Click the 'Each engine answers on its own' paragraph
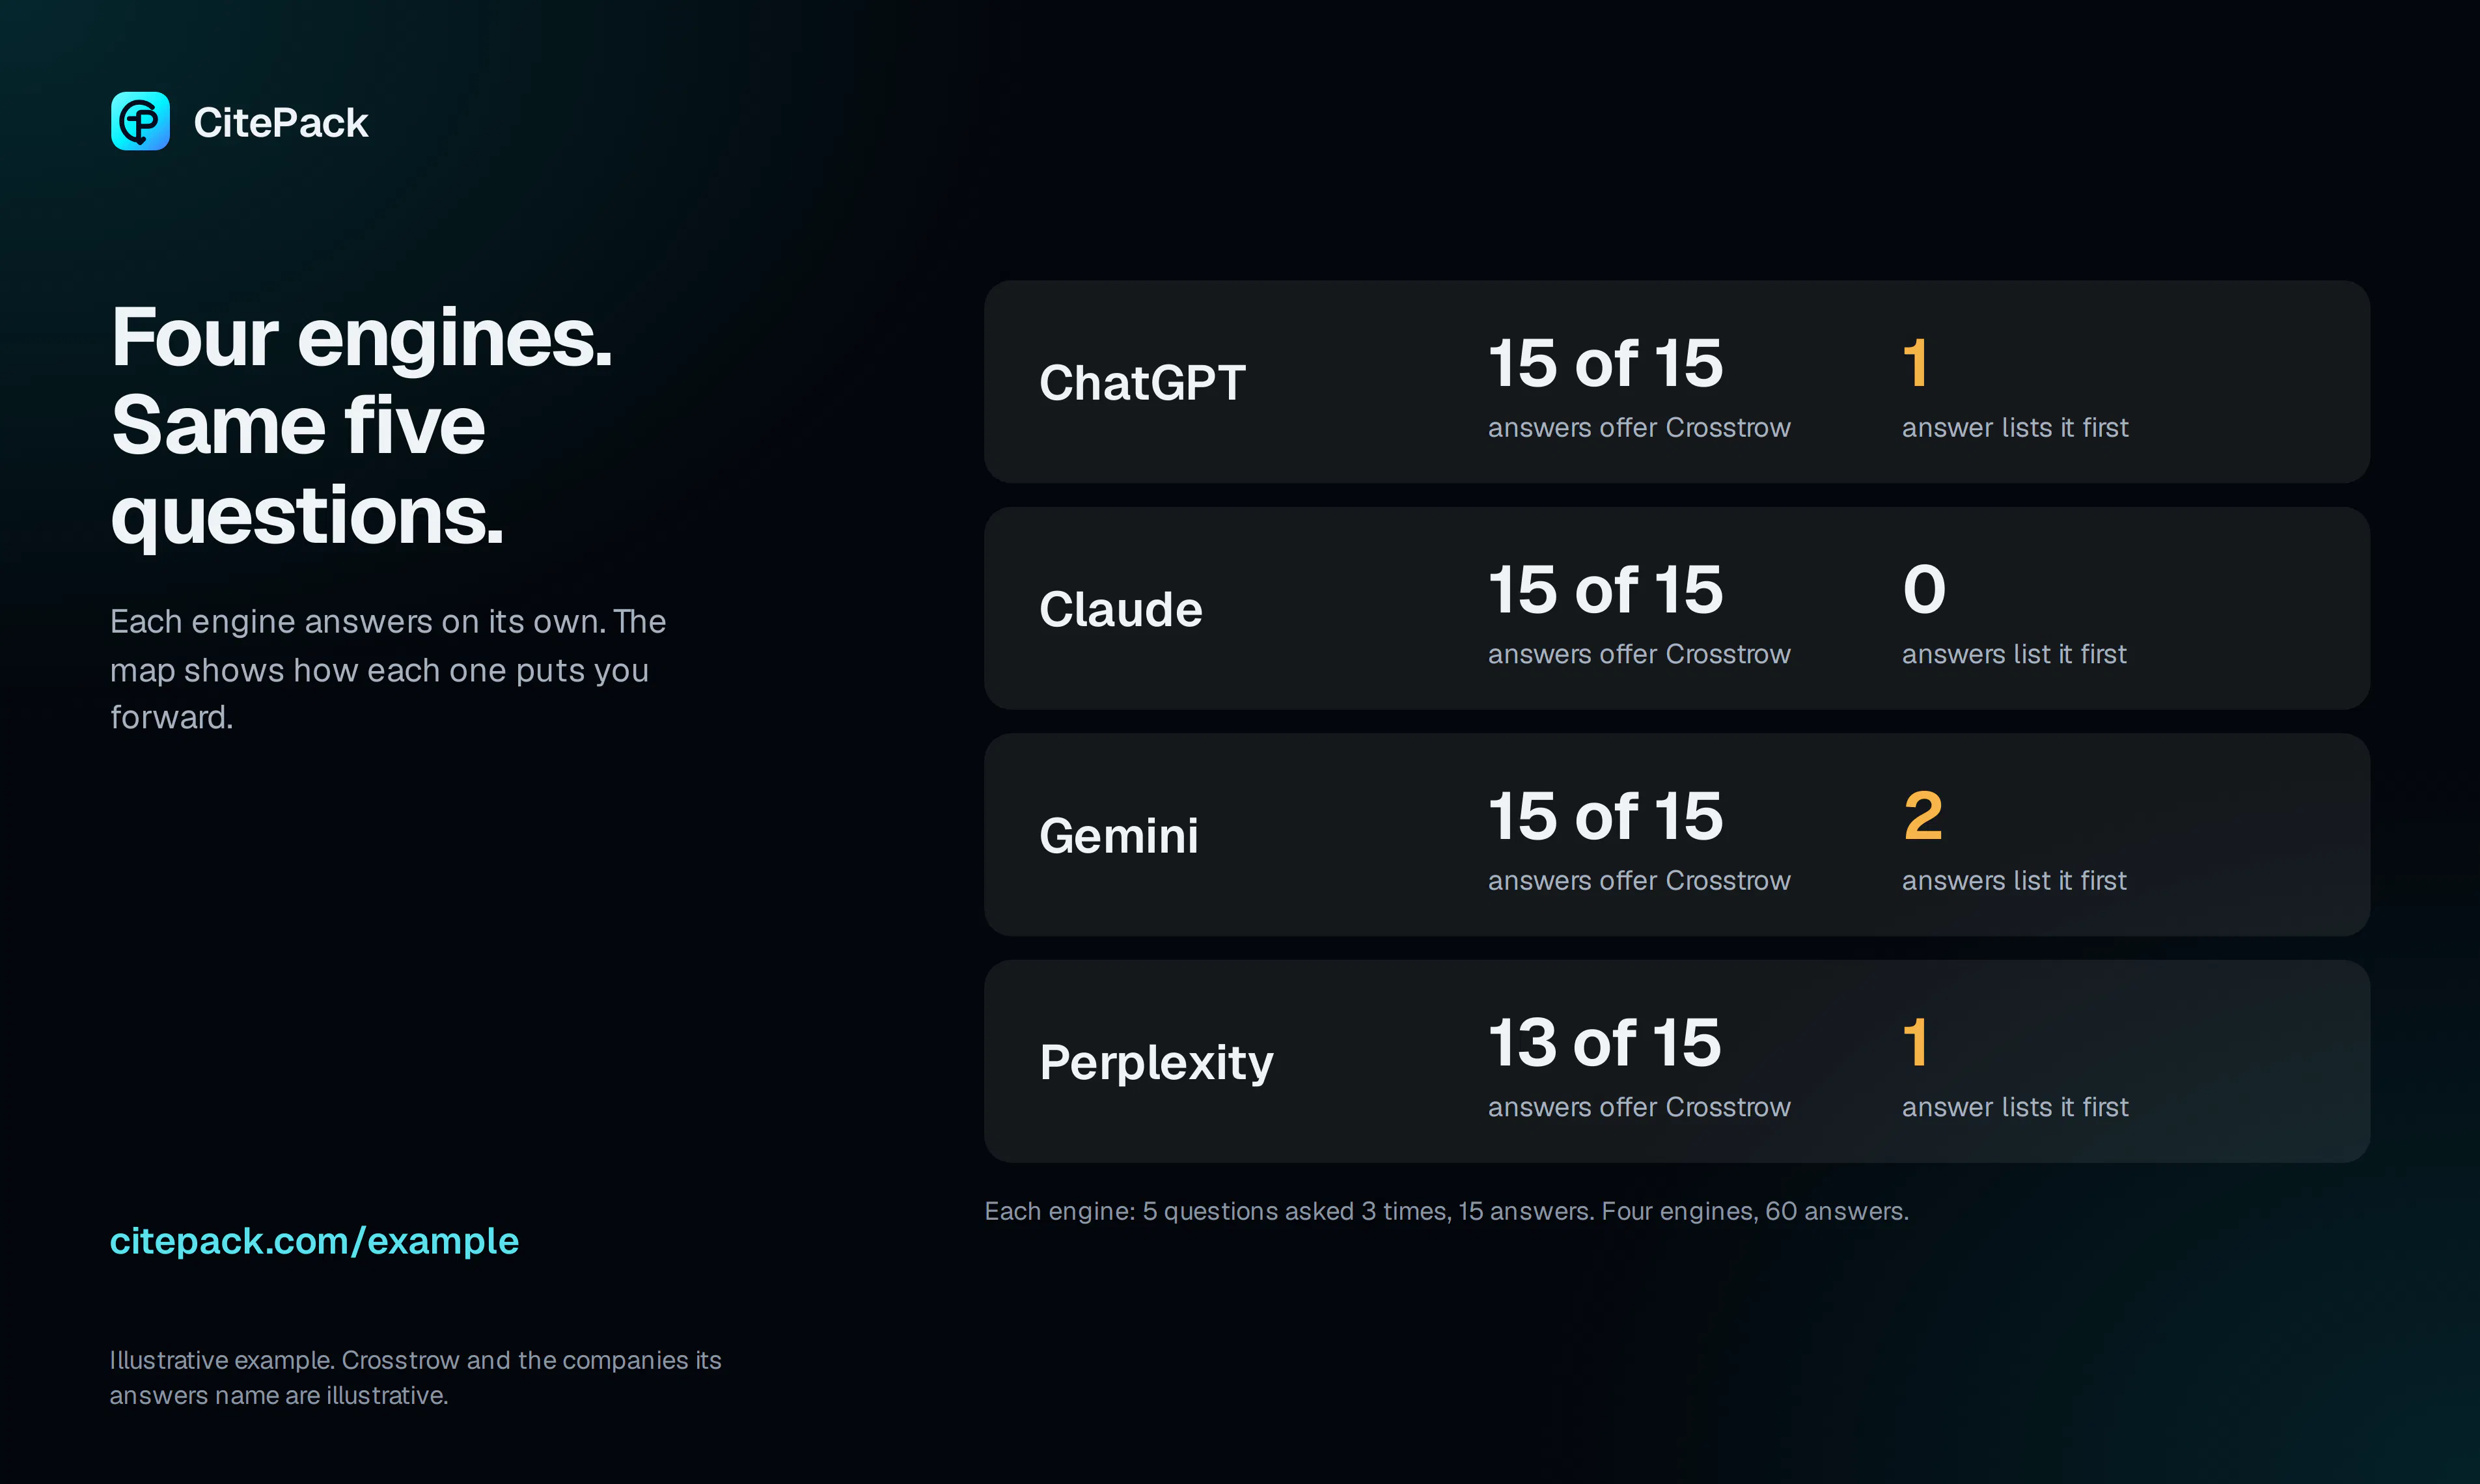The height and width of the screenshot is (1484, 2480). pos(388,669)
